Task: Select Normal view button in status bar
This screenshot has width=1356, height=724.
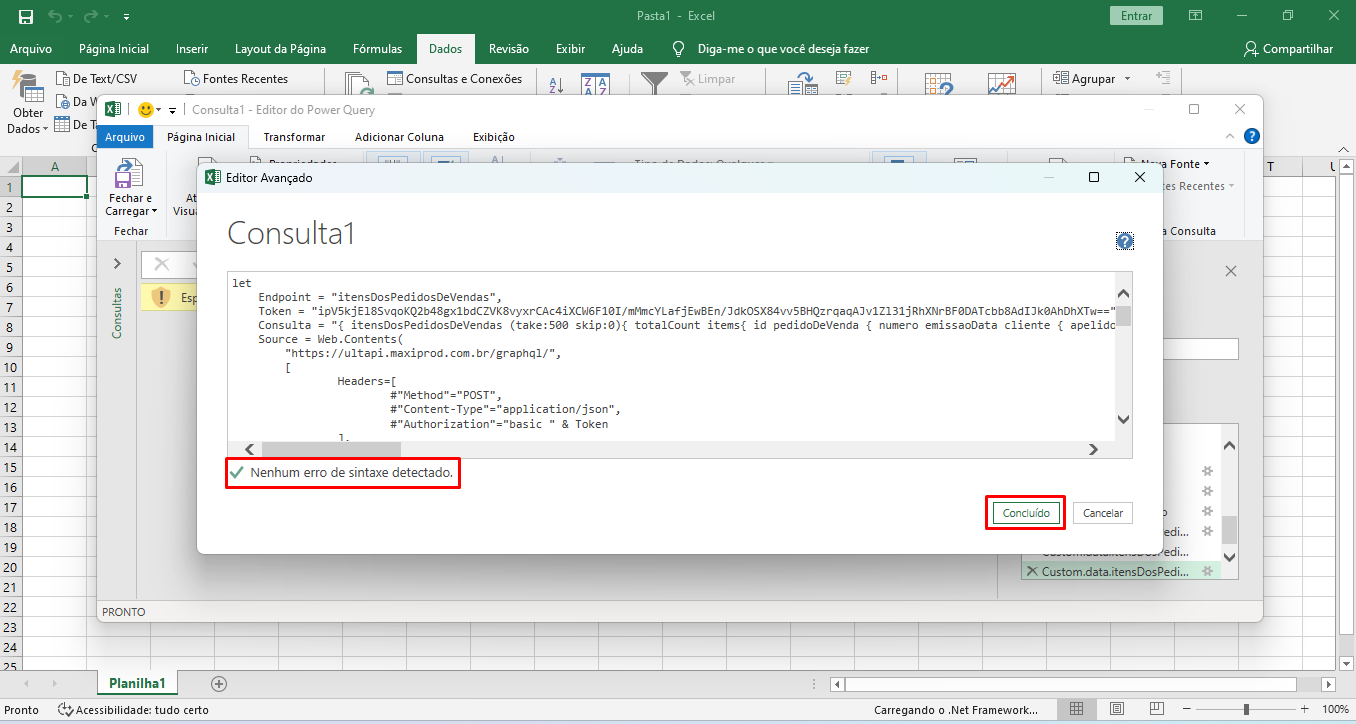Action: coord(1076,709)
